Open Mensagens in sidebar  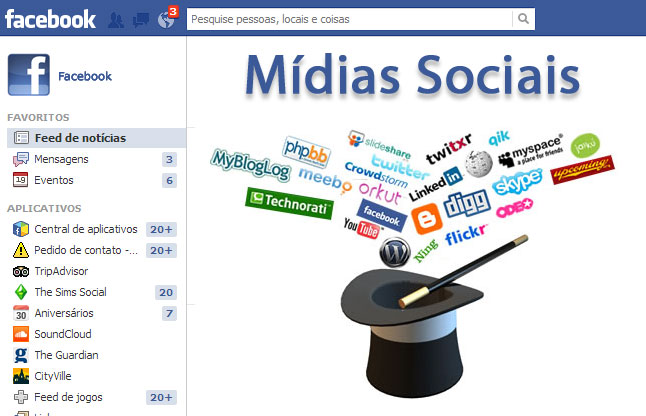[x=61, y=159]
